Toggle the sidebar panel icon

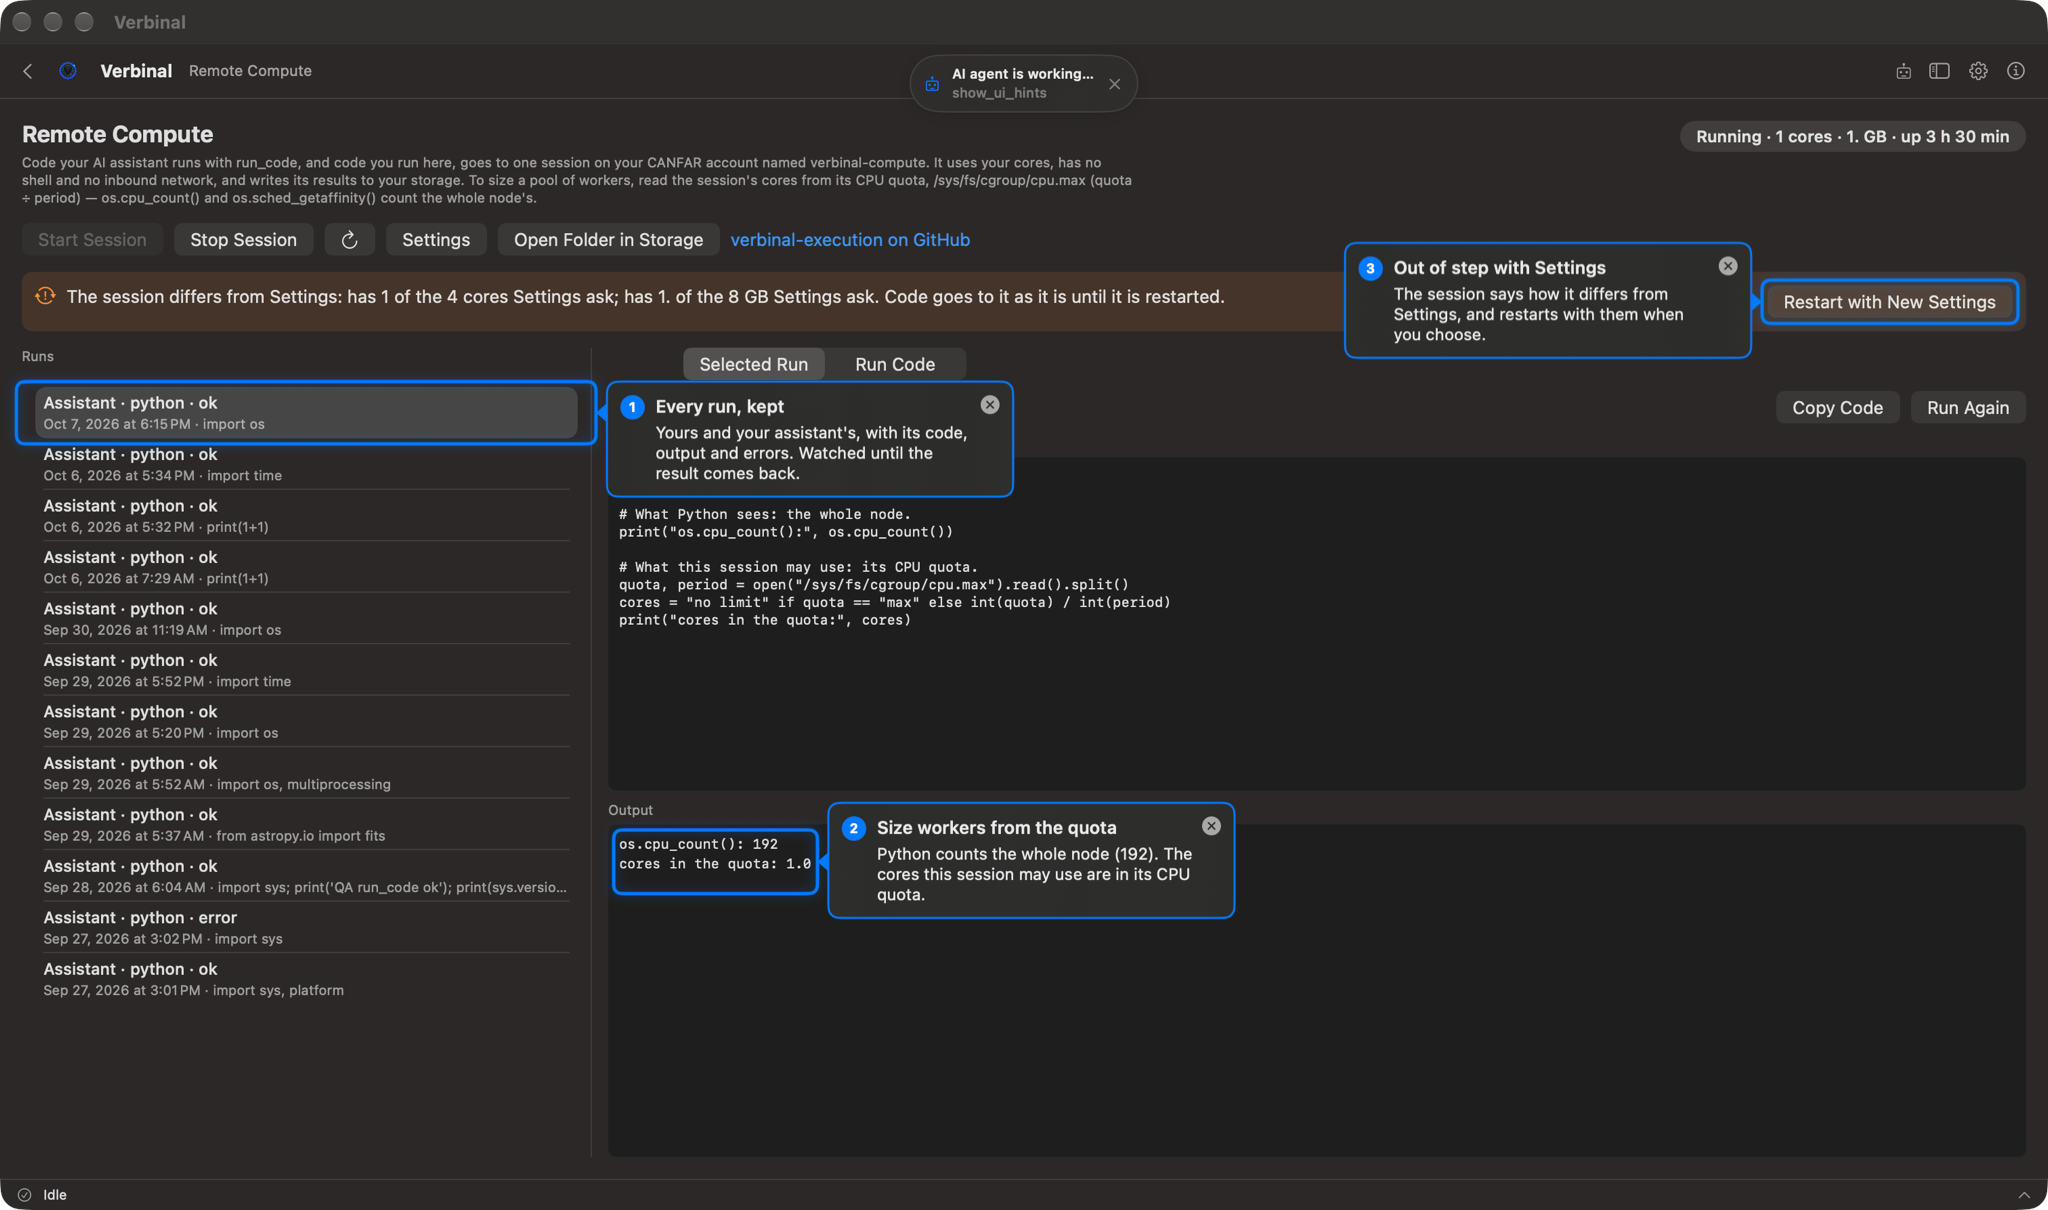pos(1939,71)
